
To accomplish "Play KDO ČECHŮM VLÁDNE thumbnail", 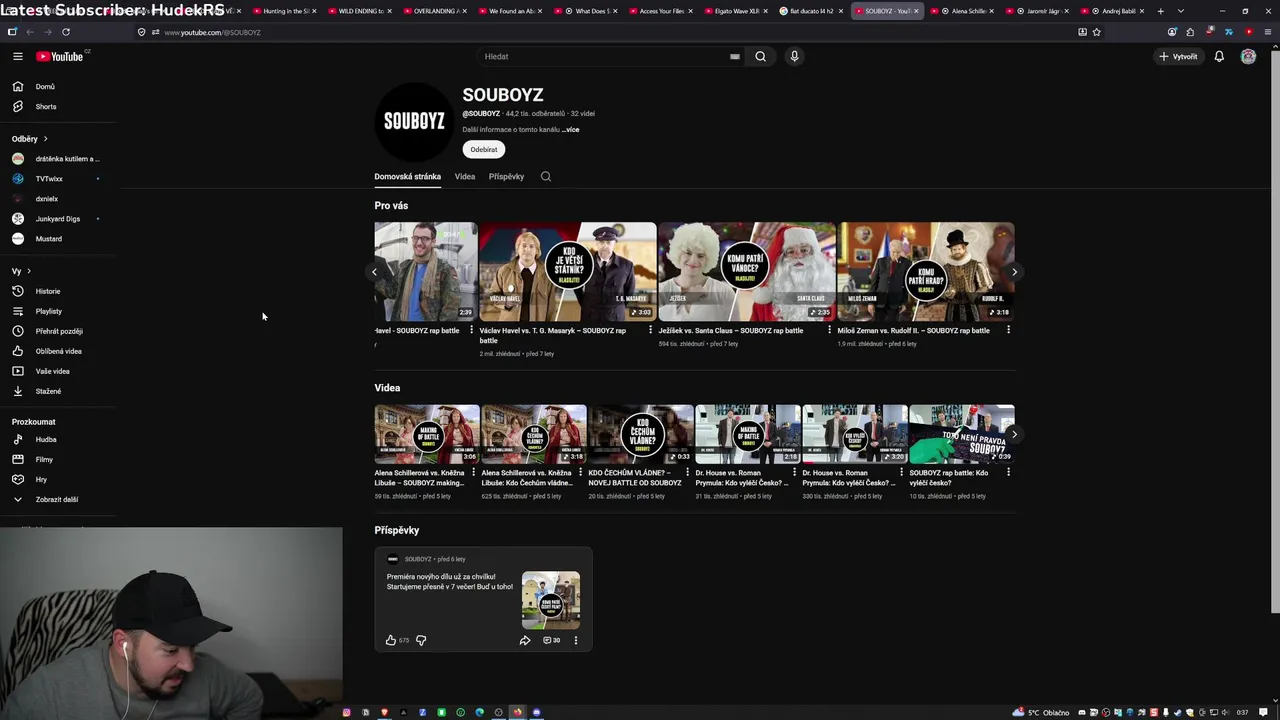I will coord(641,434).
